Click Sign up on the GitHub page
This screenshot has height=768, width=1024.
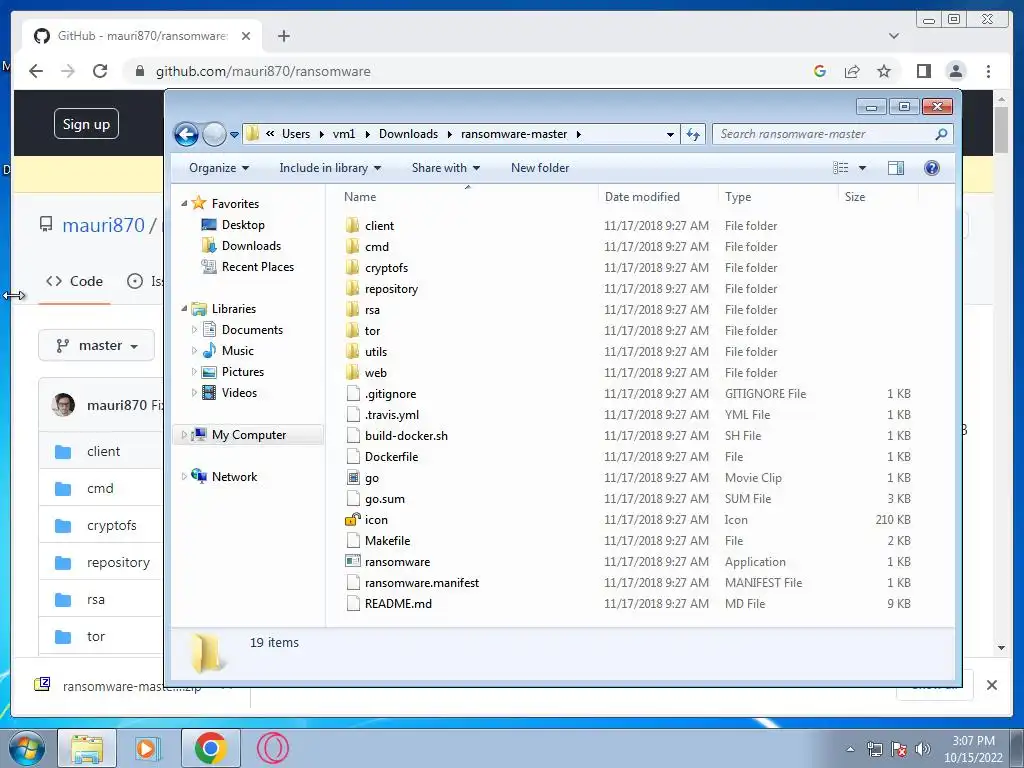coord(86,124)
